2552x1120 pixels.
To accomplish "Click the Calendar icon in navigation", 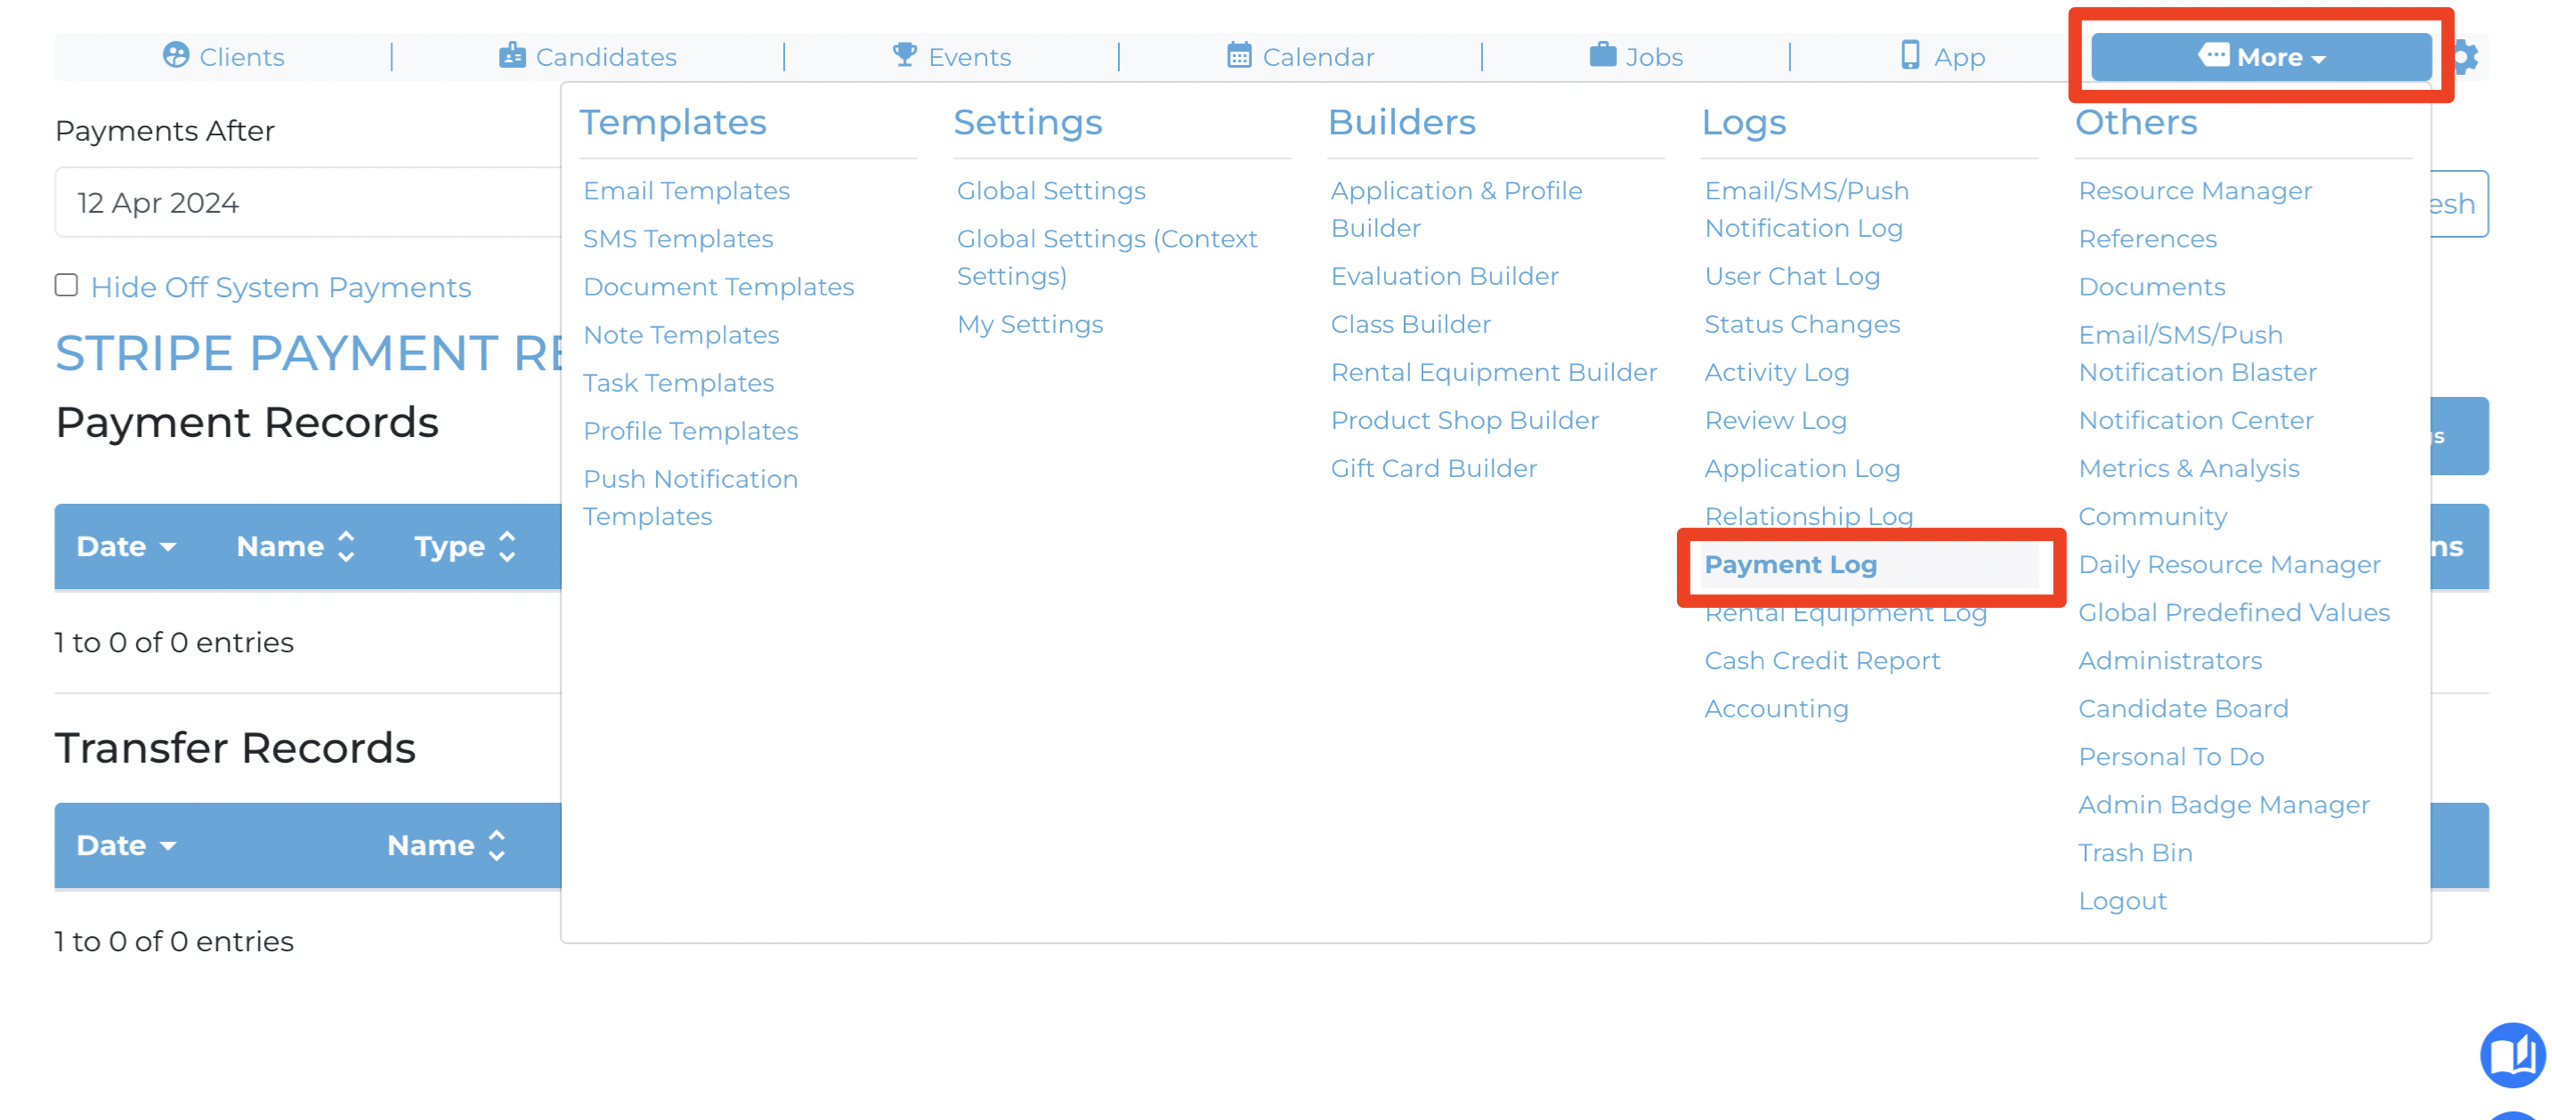I will click(1239, 55).
